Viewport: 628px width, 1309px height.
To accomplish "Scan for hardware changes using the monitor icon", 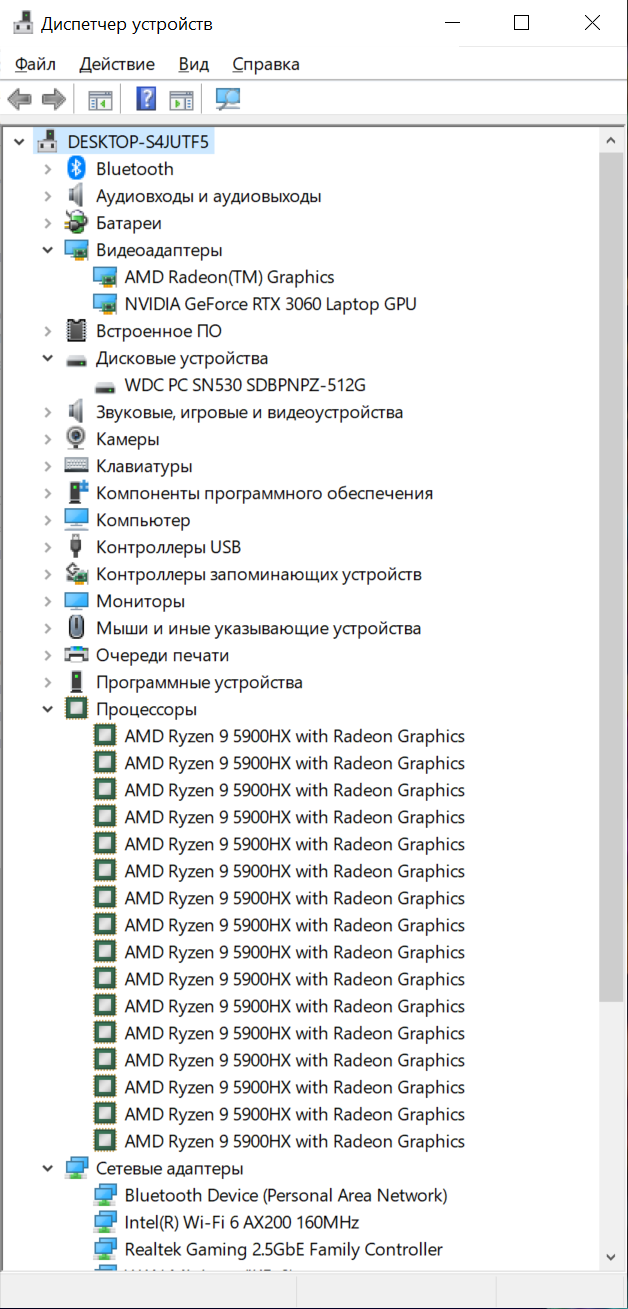I will click(228, 99).
